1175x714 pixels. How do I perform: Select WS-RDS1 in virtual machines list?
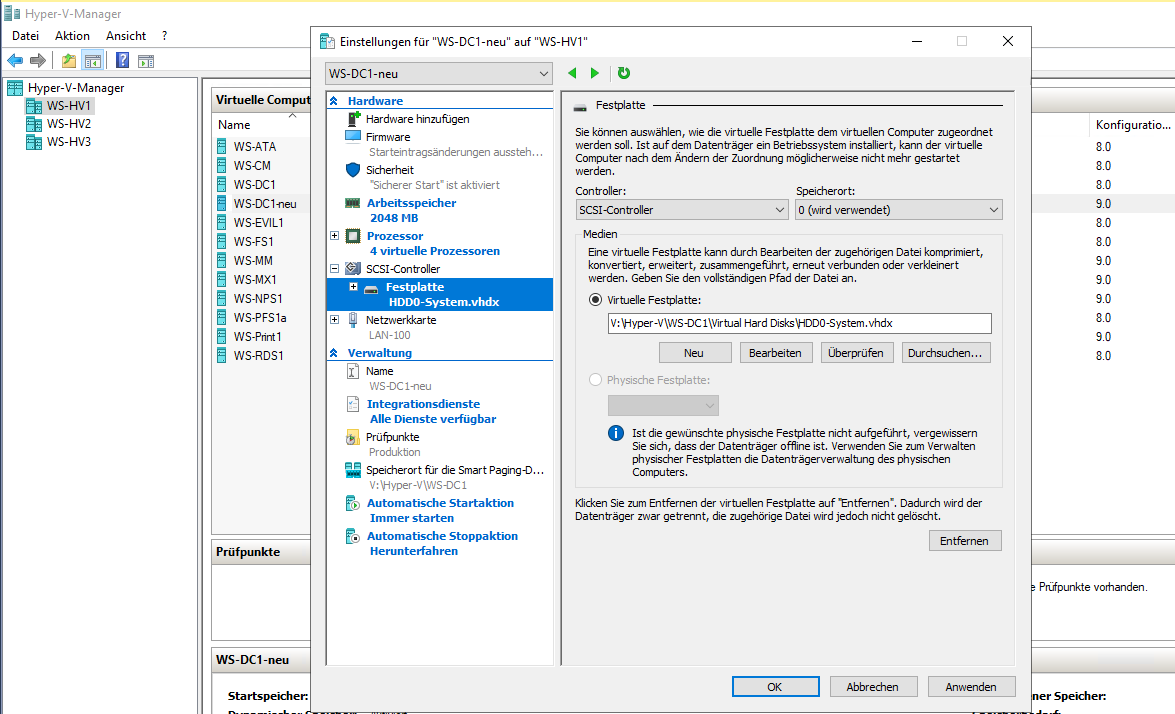coord(259,356)
